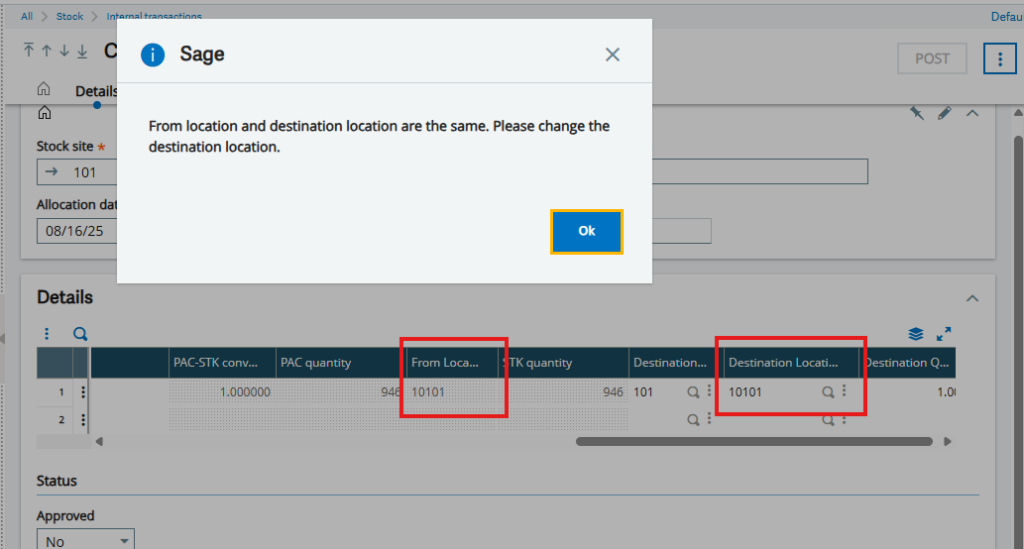
Task: Click the Internal transactions breadcrumb link
Action: [154, 16]
